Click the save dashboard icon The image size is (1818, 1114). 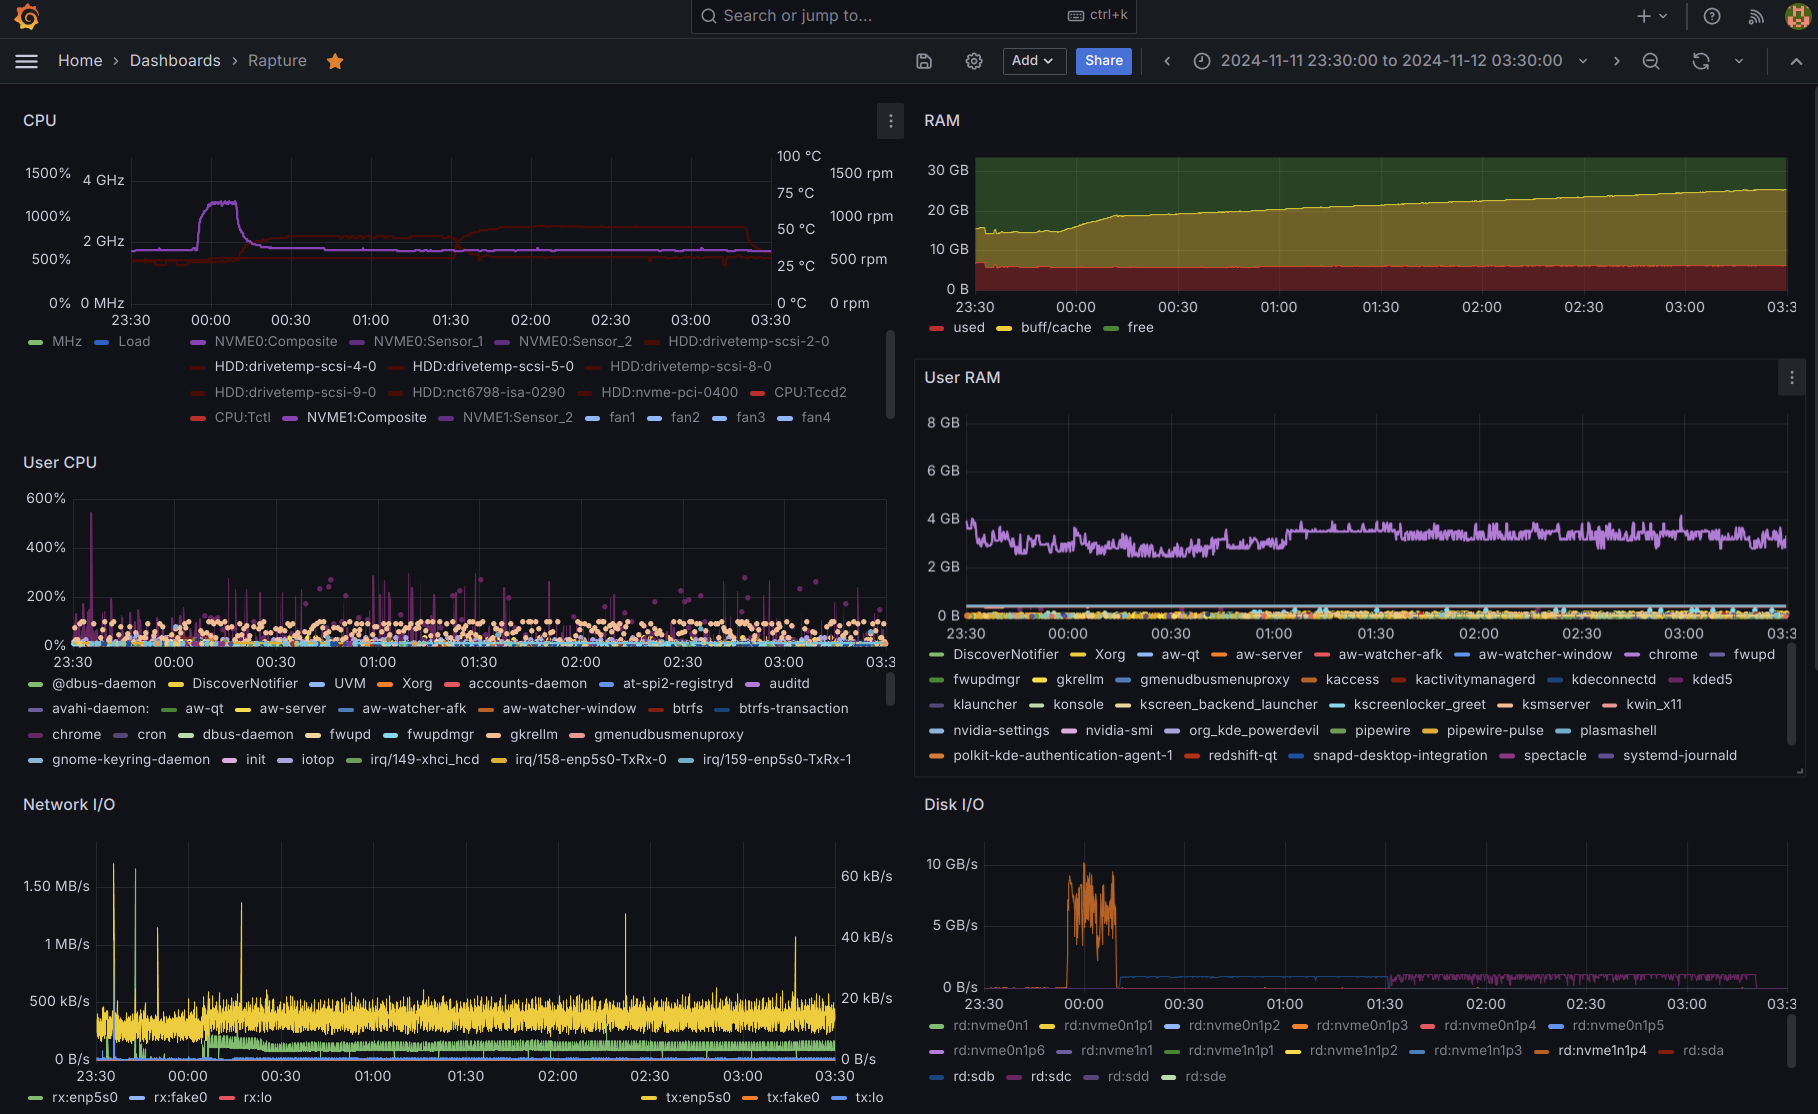(x=924, y=61)
